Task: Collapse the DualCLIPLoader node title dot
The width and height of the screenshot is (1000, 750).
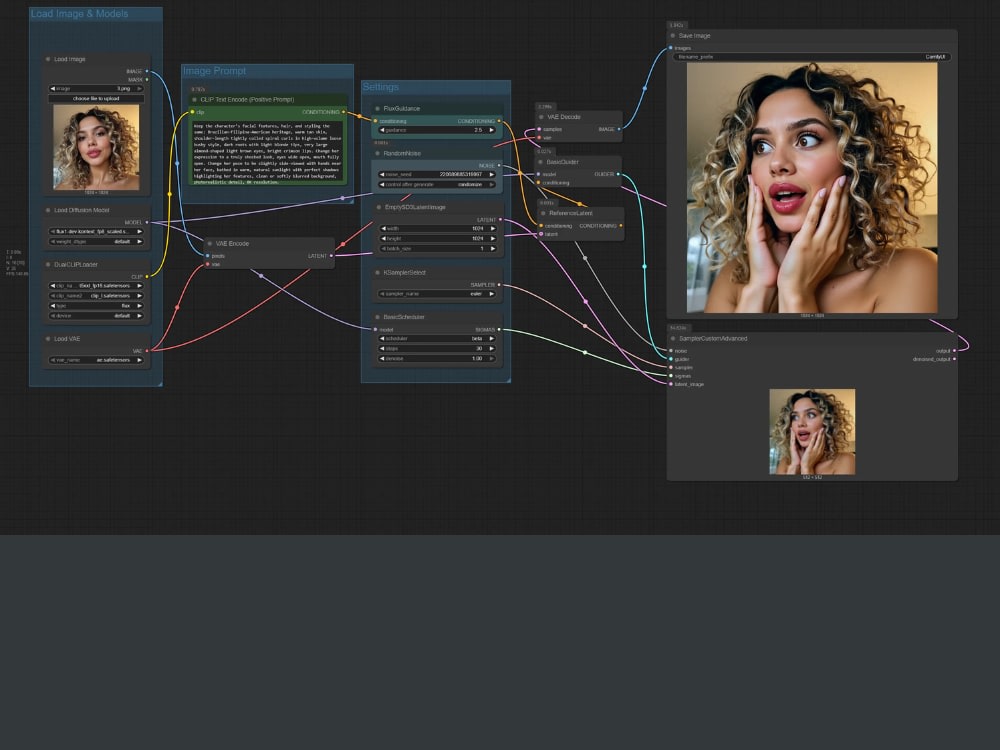Action: 48,264
